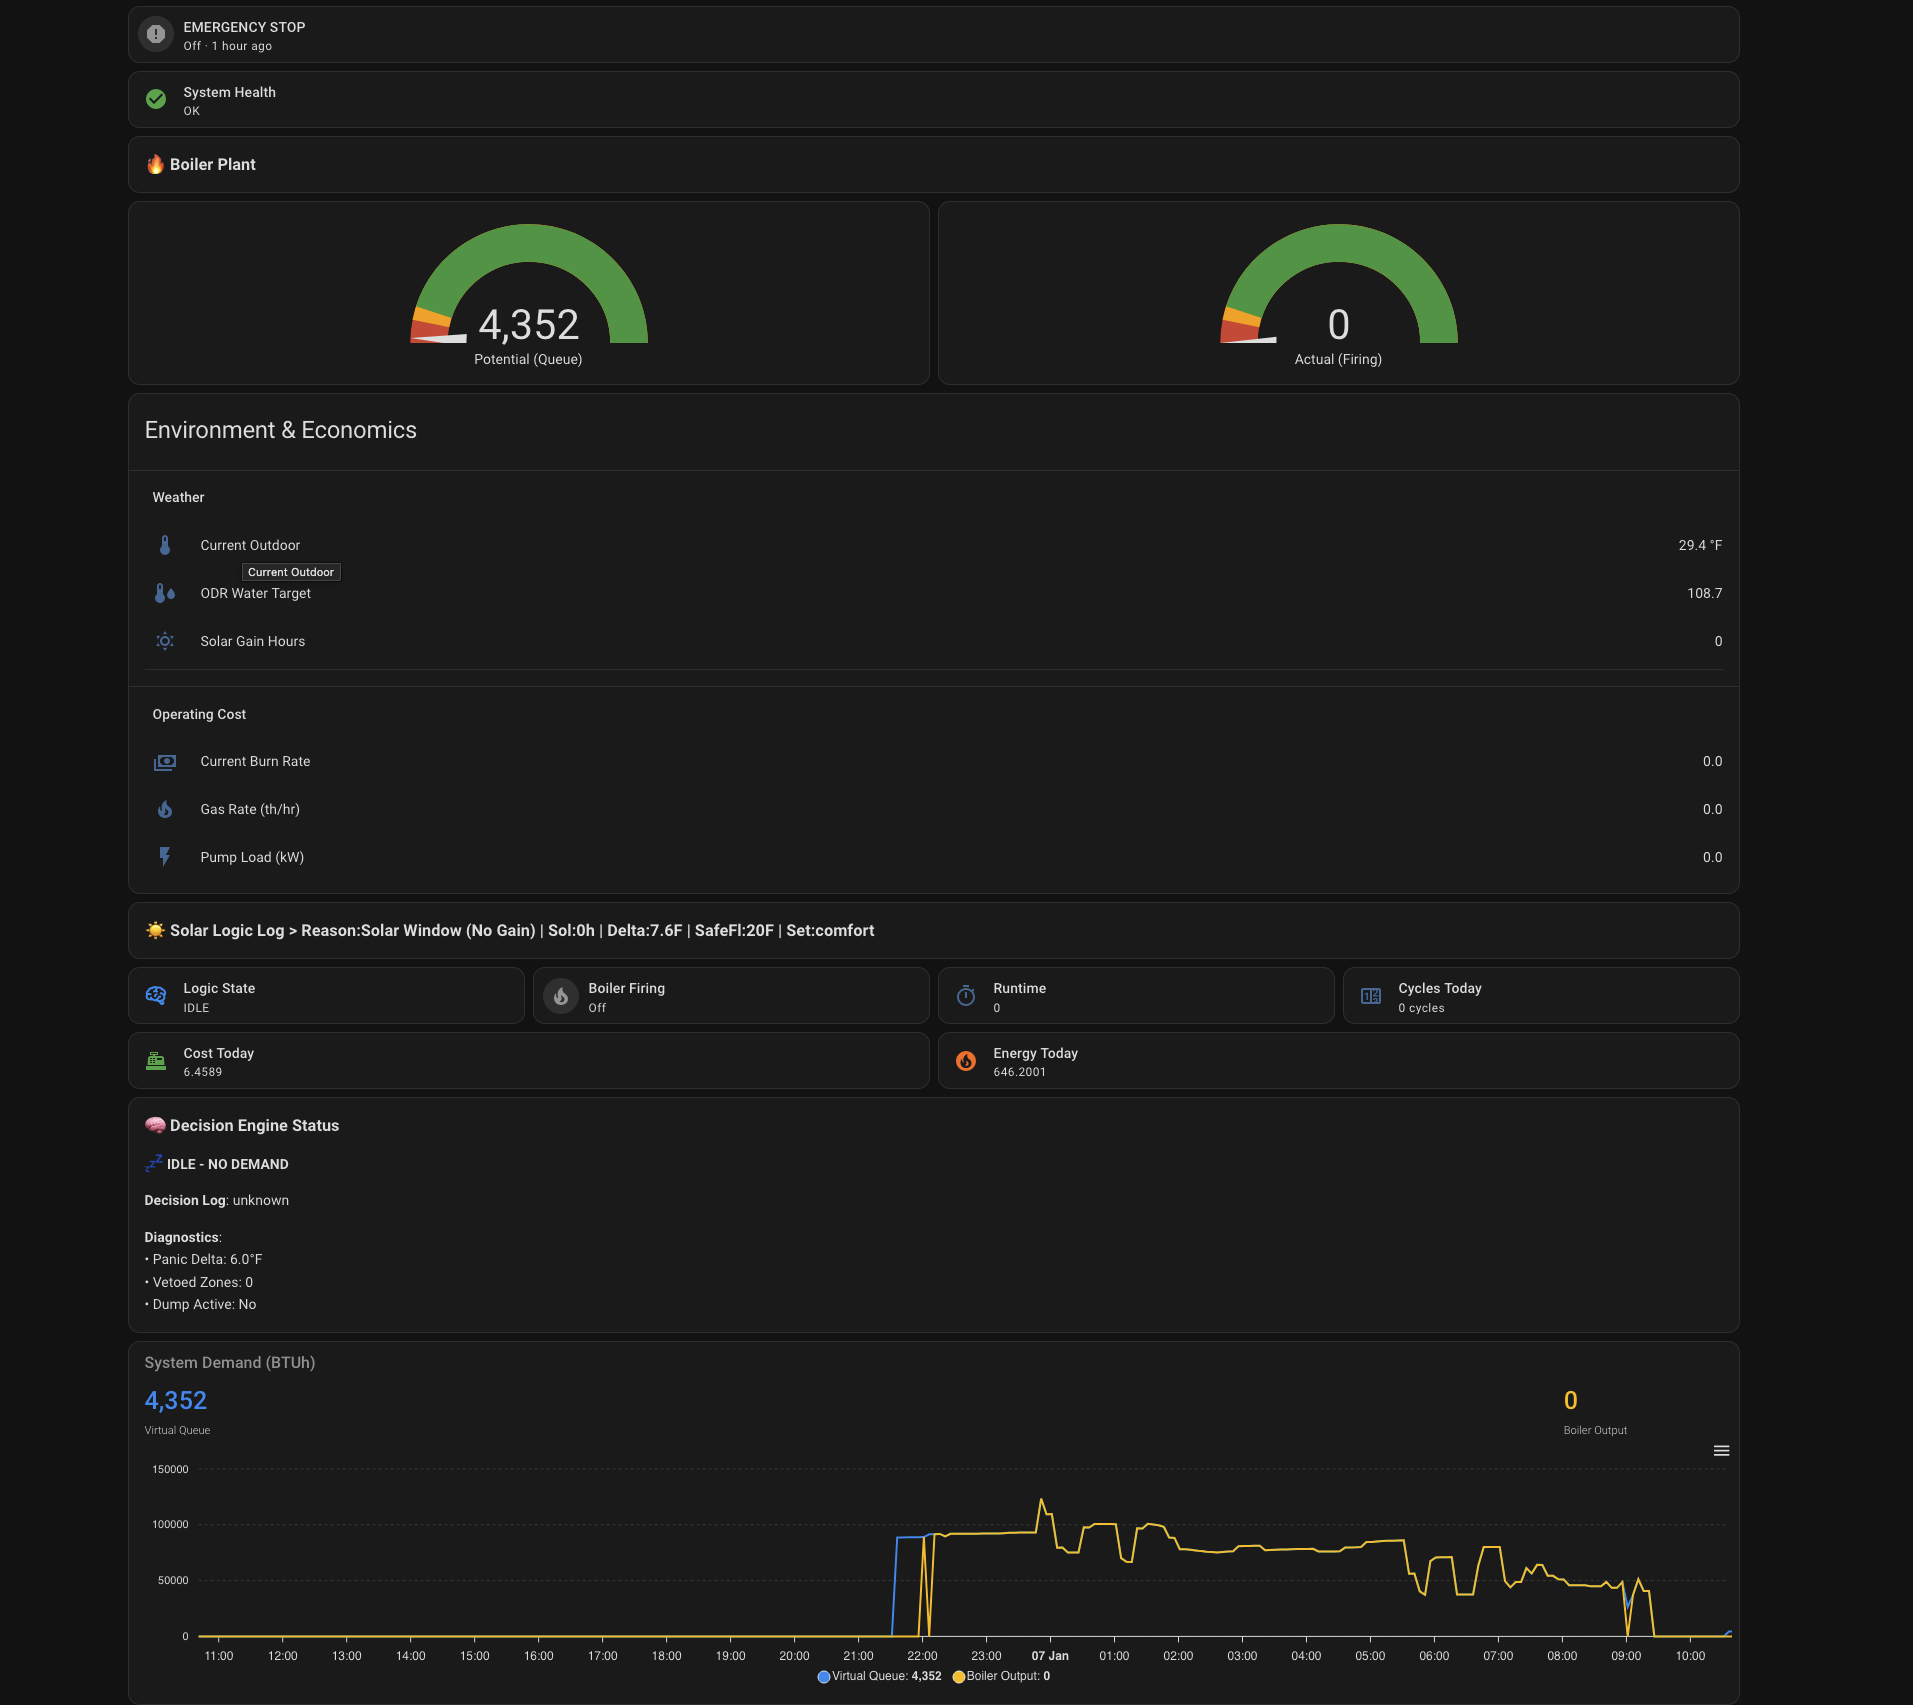Screen dimensions: 1913x1705
Task: Open the Solar Logic Log banner
Action: (935, 930)
